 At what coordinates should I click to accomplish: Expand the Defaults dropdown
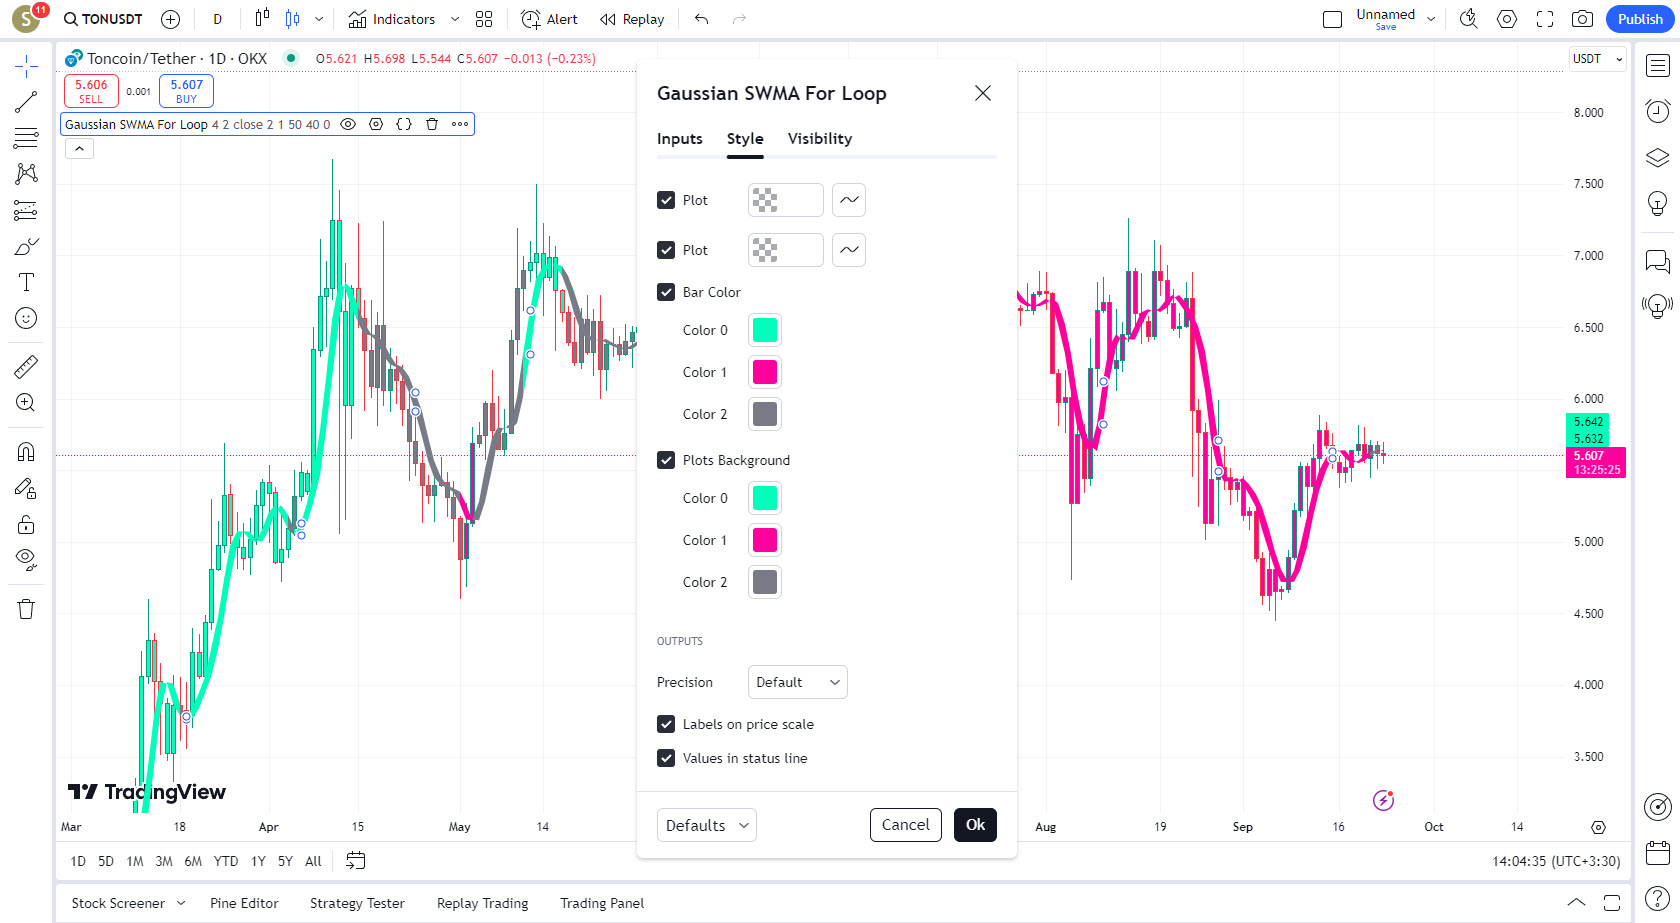707,825
